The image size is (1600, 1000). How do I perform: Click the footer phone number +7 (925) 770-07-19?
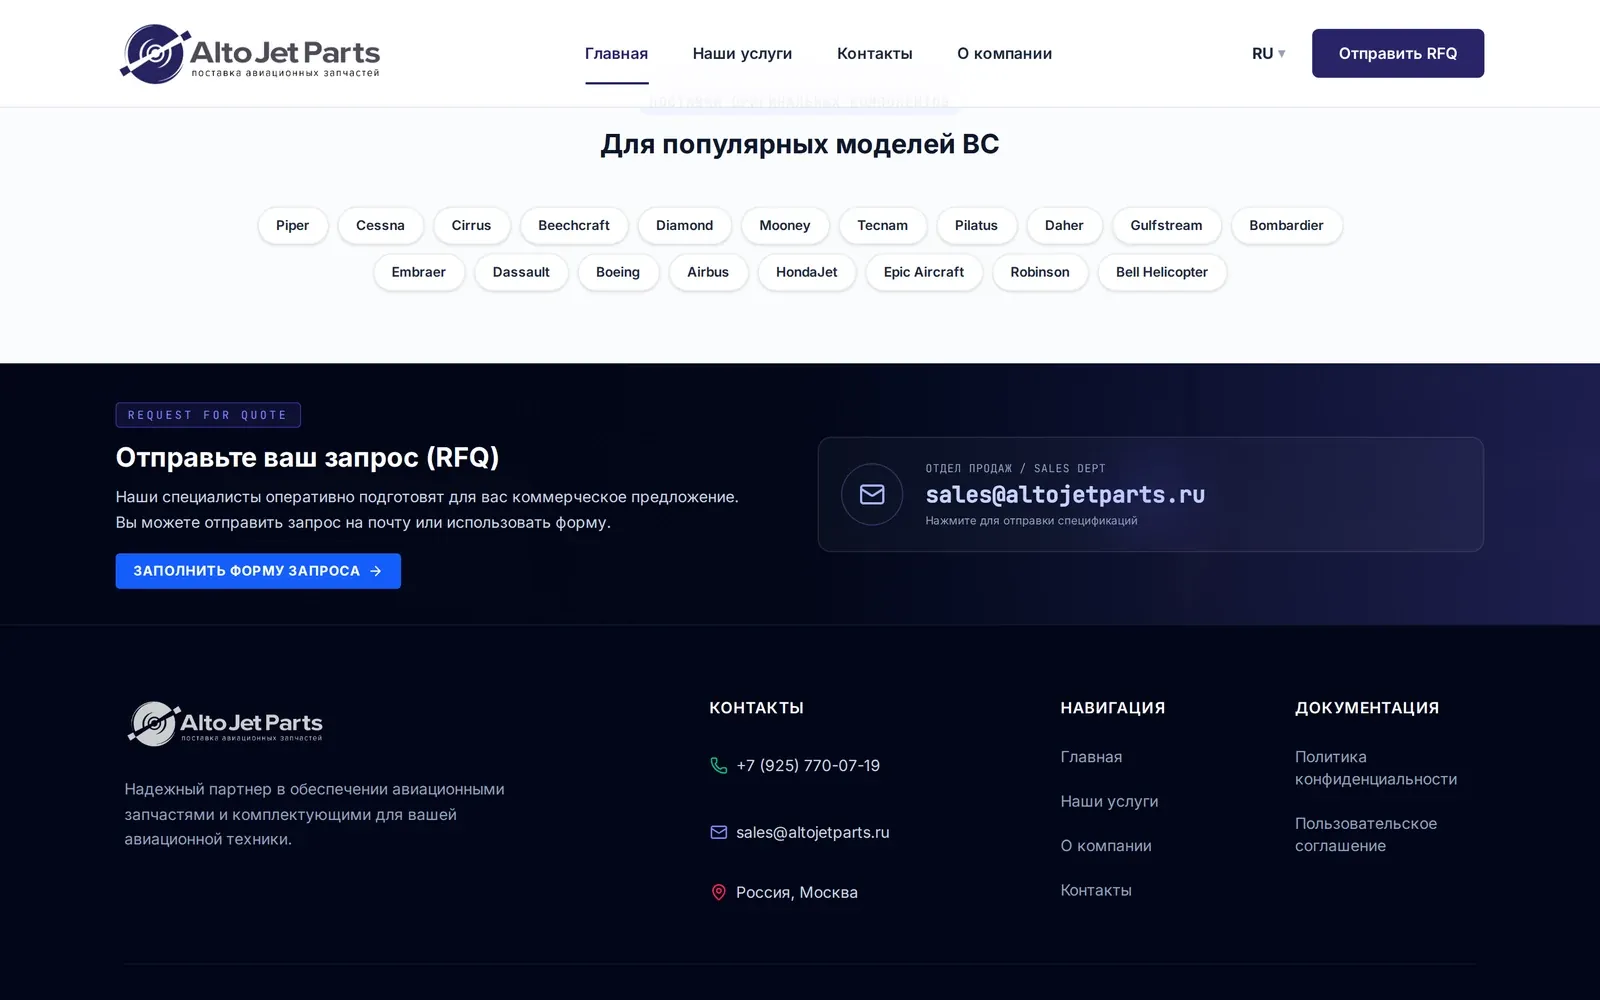pyautogui.click(x=808, y=765)
